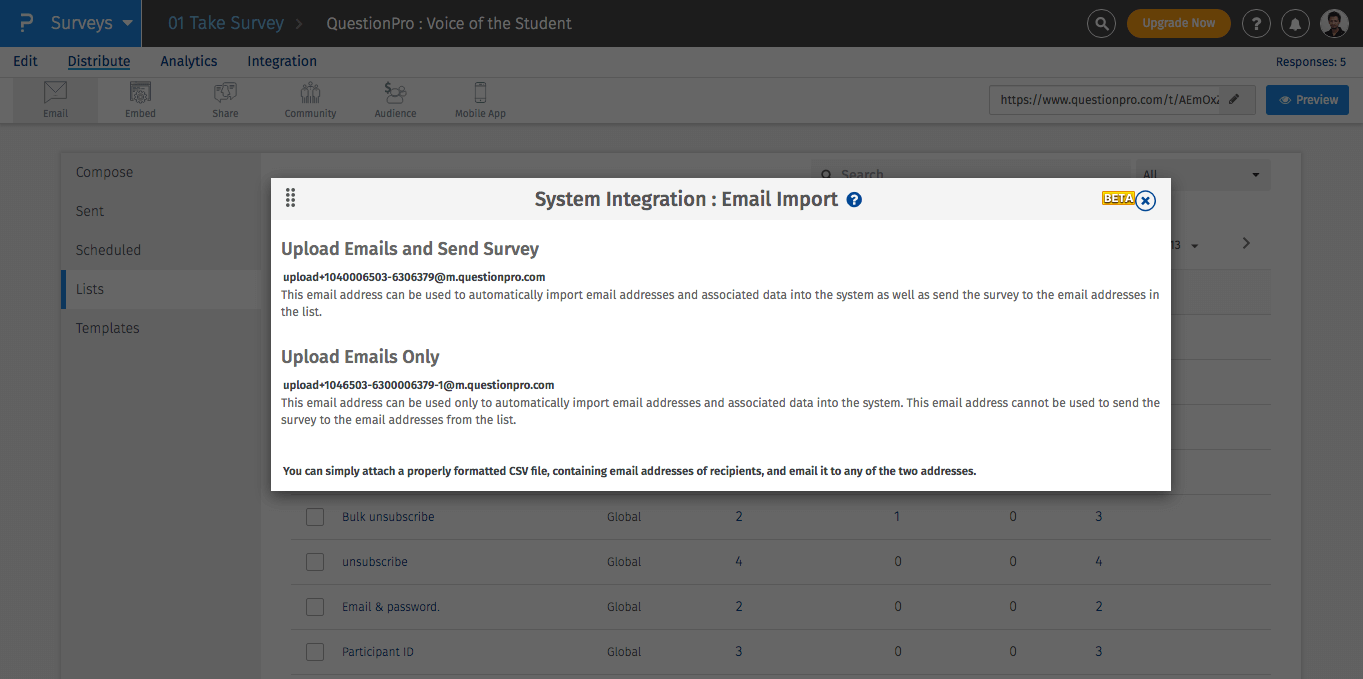
Task: Open the Embed distribution option
Action: (140, 99)
